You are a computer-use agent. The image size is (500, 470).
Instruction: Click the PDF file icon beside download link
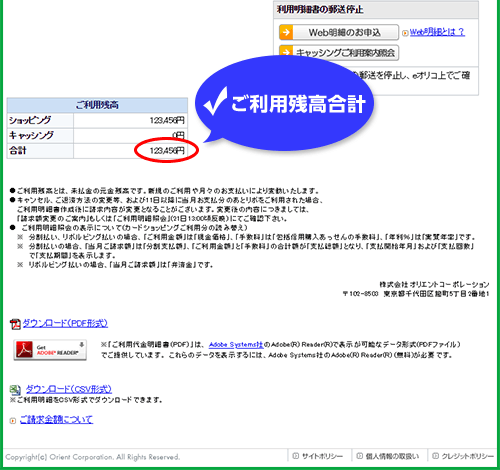(x=15, y=324)
